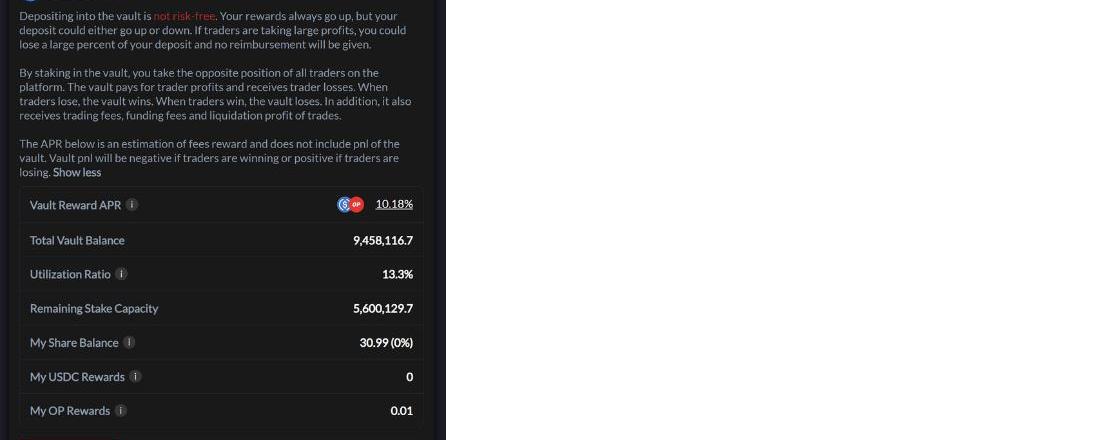The width and height of the screenshot is (1100, 440).
Task: Collapse the description with Show less
Action: (x=77, y=173)
